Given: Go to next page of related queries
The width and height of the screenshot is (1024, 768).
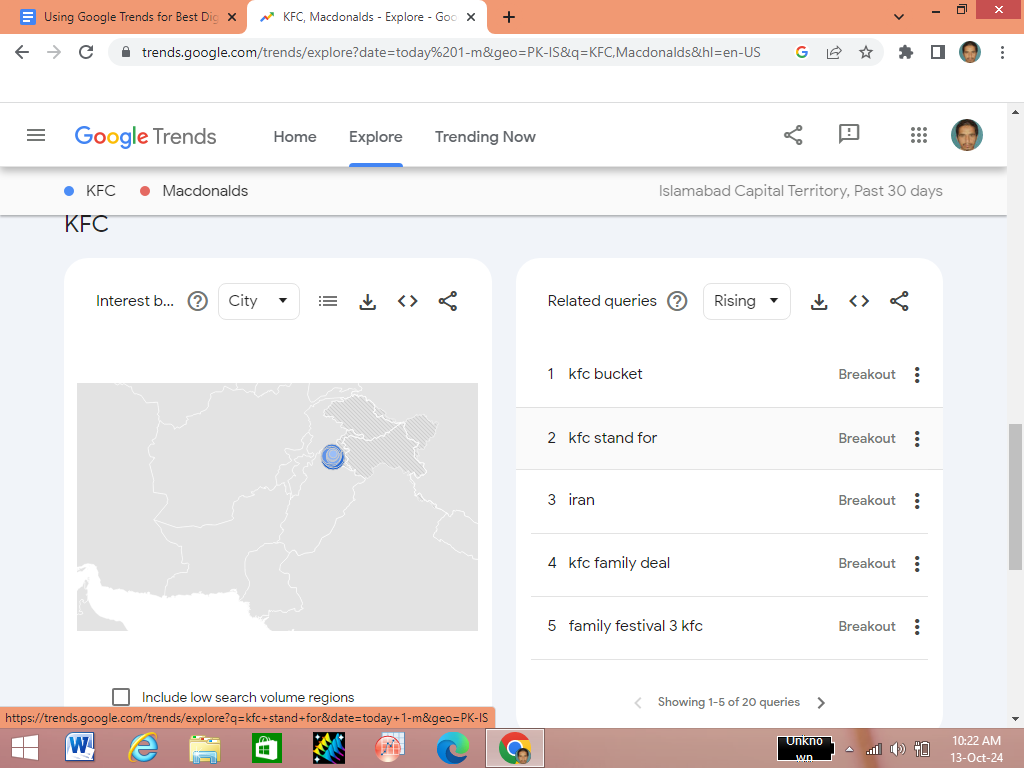Looking at the screenshot, I should tap(821, 703).
